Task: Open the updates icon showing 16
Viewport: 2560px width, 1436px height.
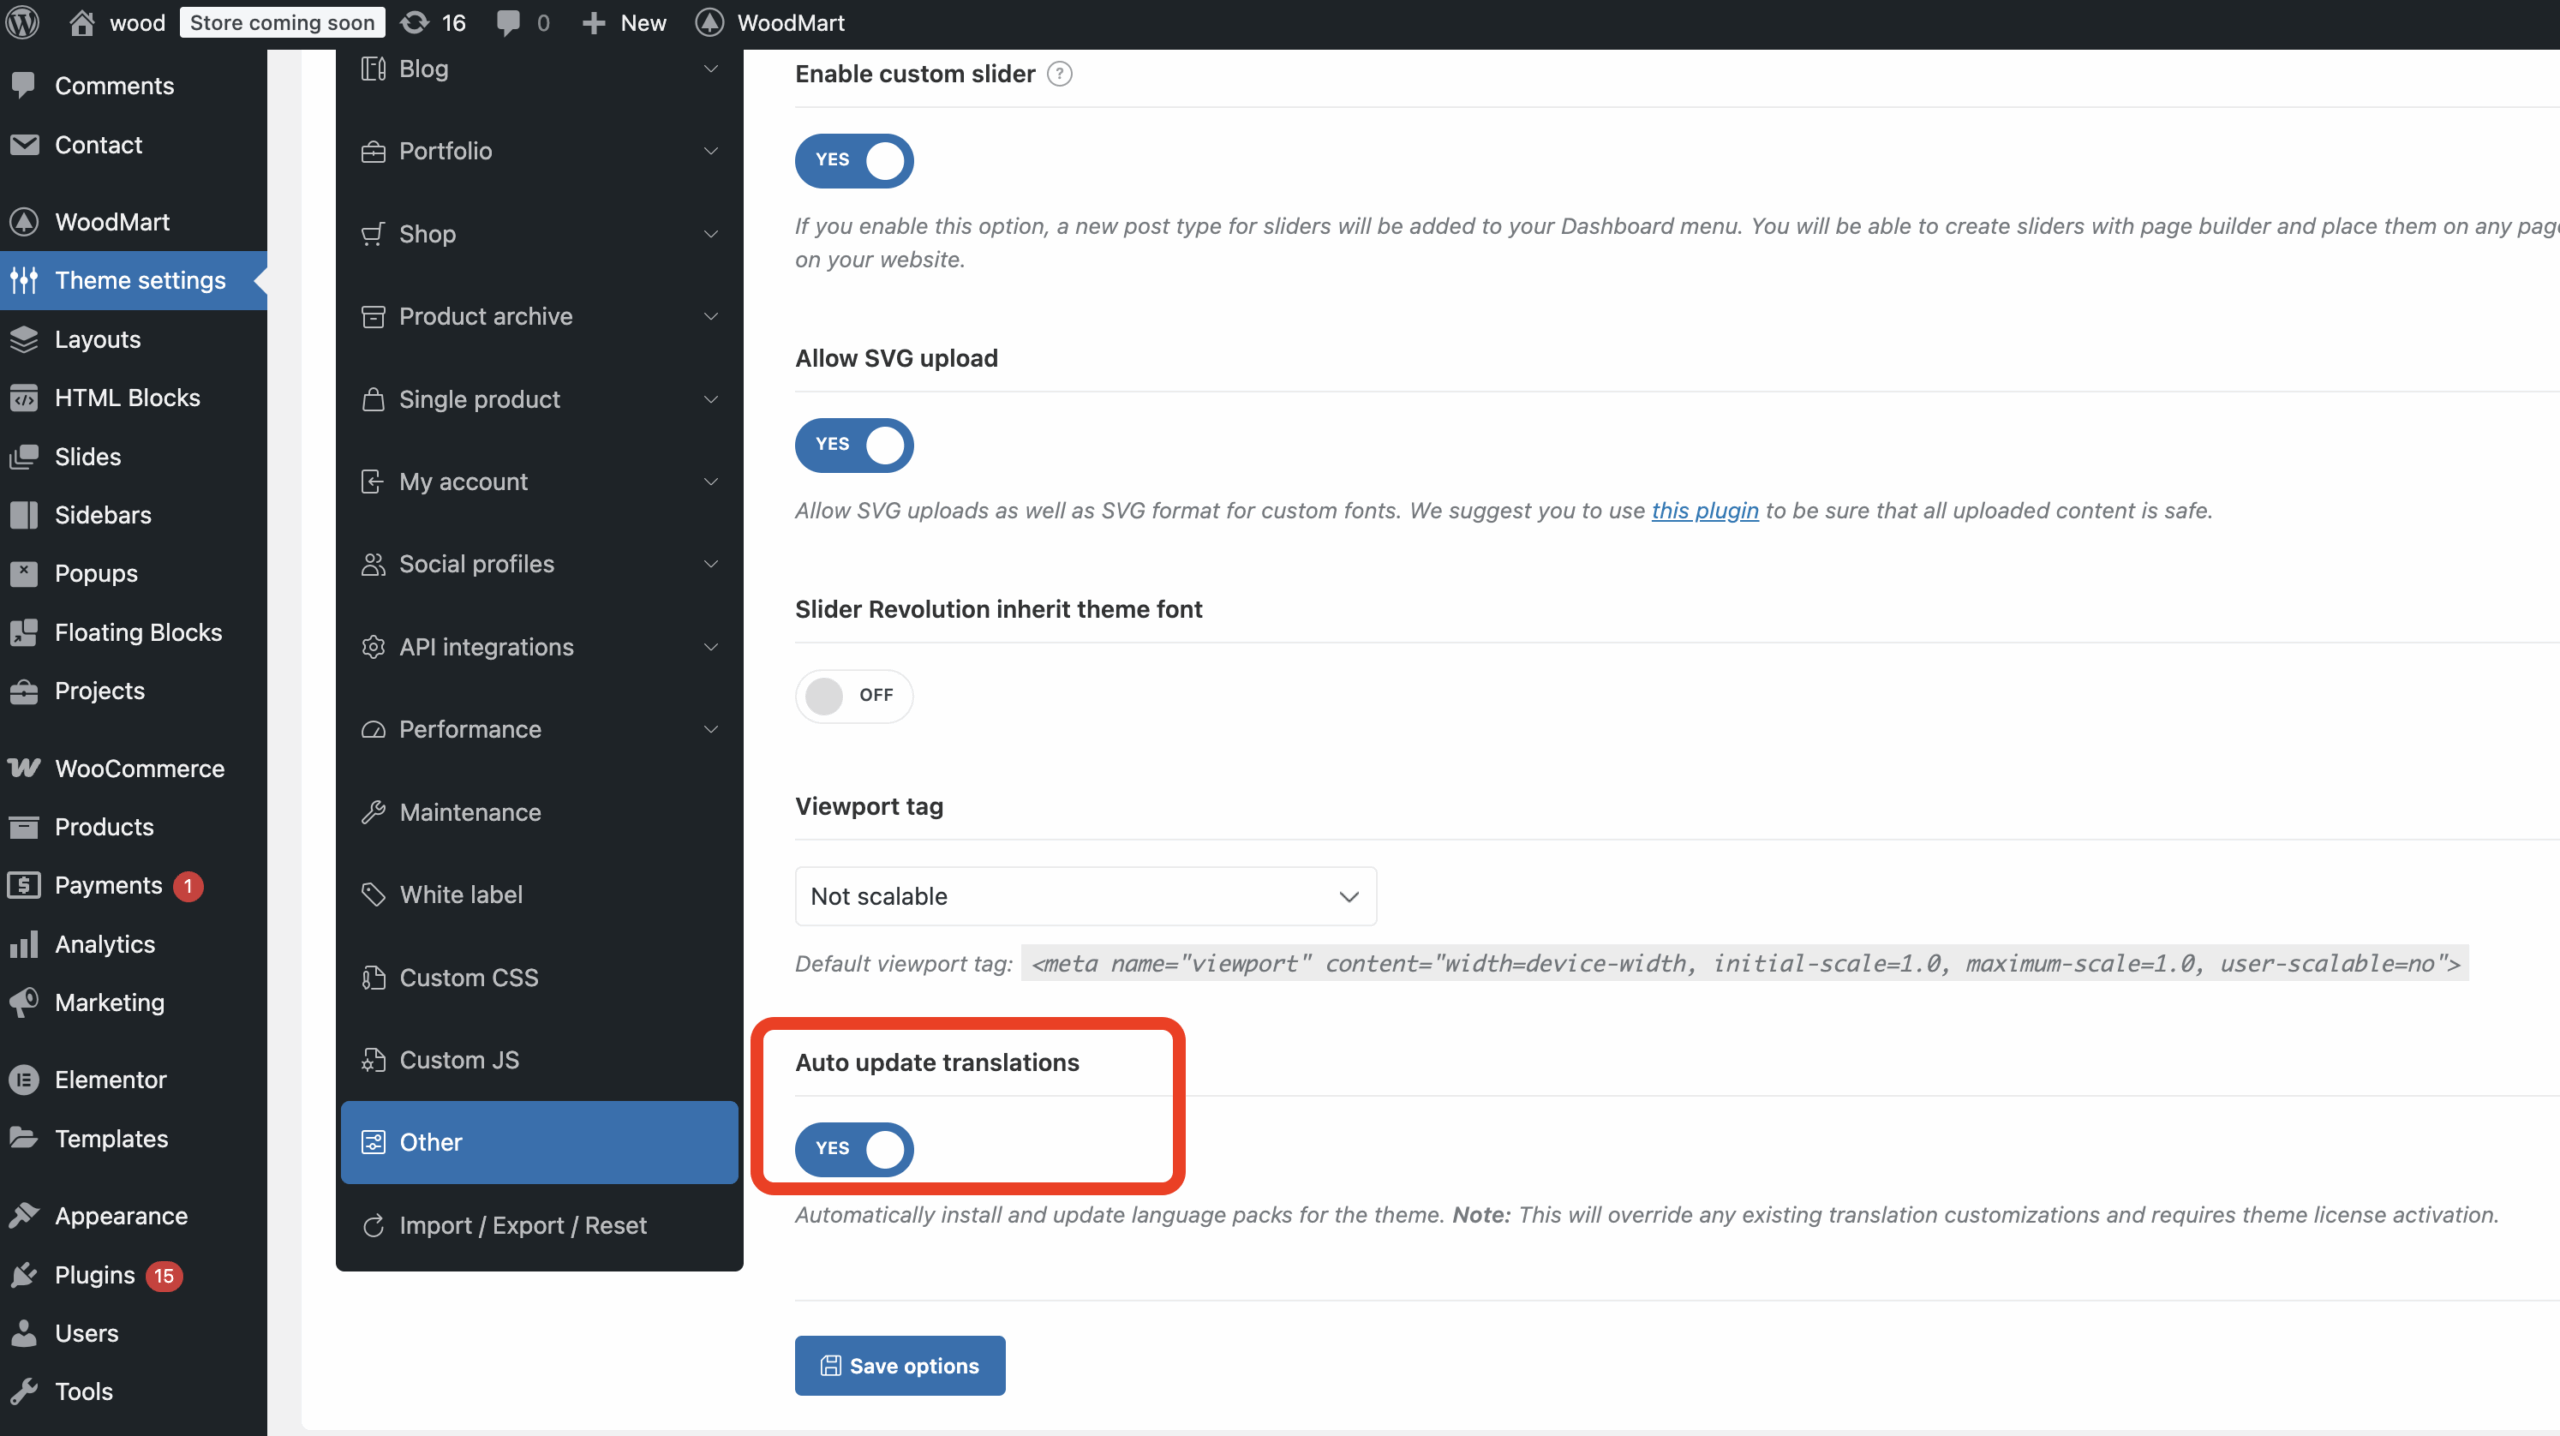Action: click(414, 22)
